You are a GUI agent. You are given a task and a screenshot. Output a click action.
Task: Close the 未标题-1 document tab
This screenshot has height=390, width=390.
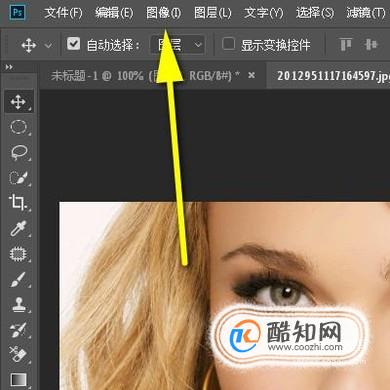coord(252,76)
